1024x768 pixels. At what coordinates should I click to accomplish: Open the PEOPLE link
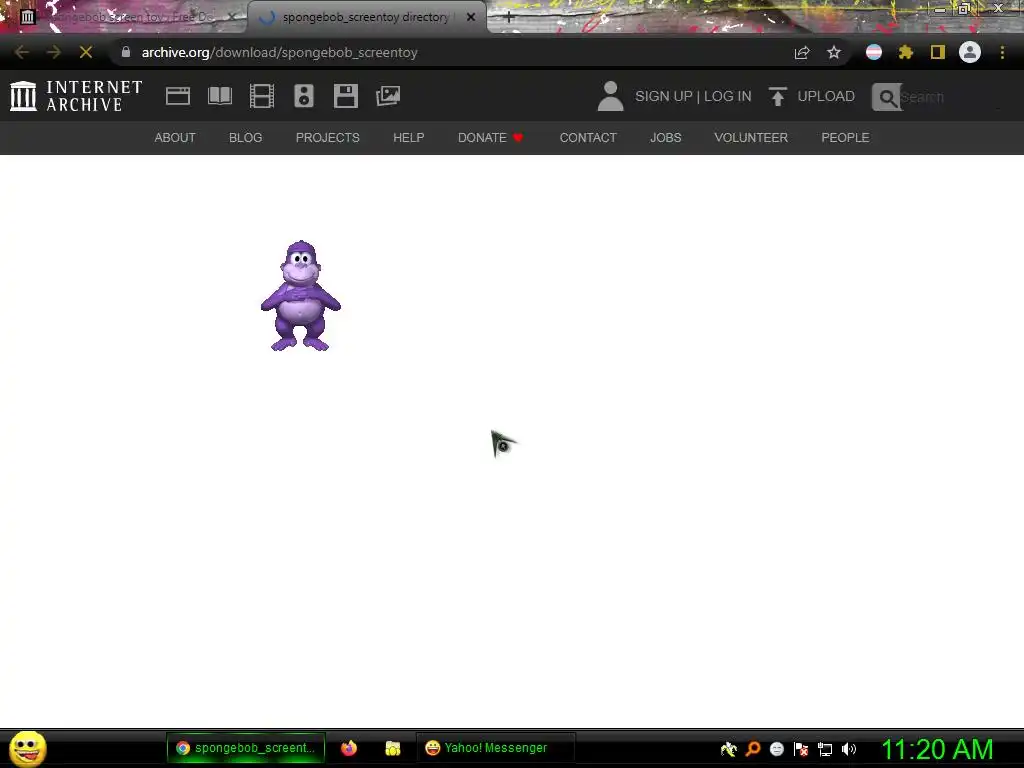845,138
